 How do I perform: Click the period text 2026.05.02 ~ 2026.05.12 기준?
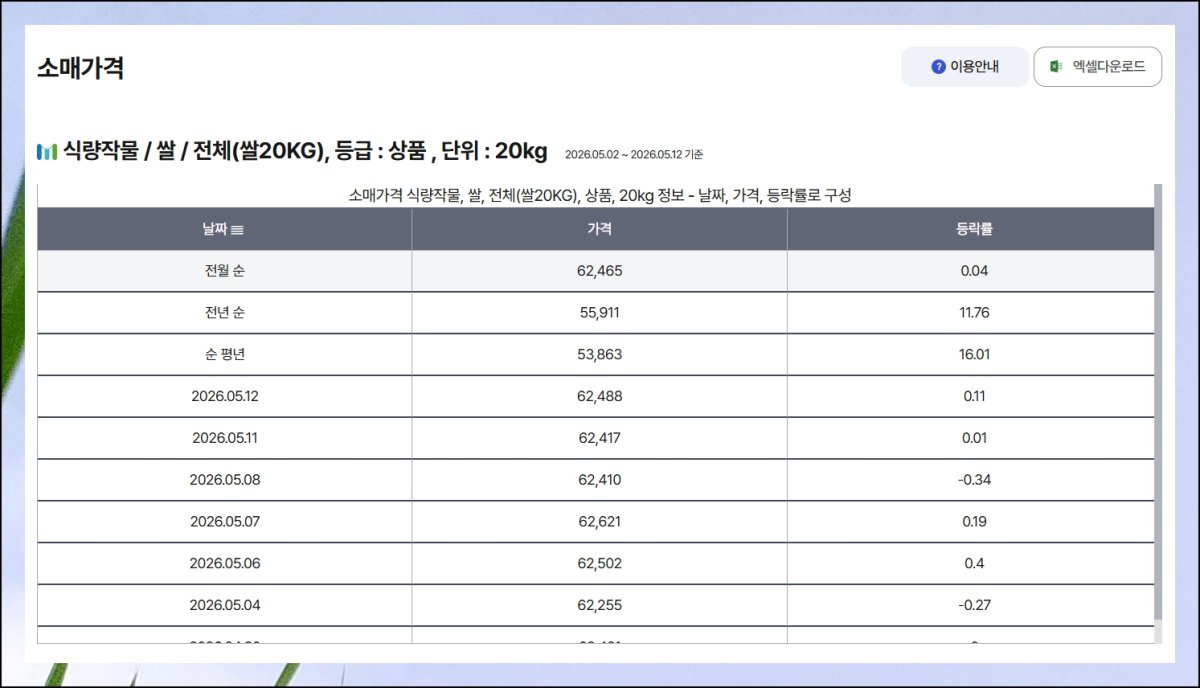pos(634,155)
